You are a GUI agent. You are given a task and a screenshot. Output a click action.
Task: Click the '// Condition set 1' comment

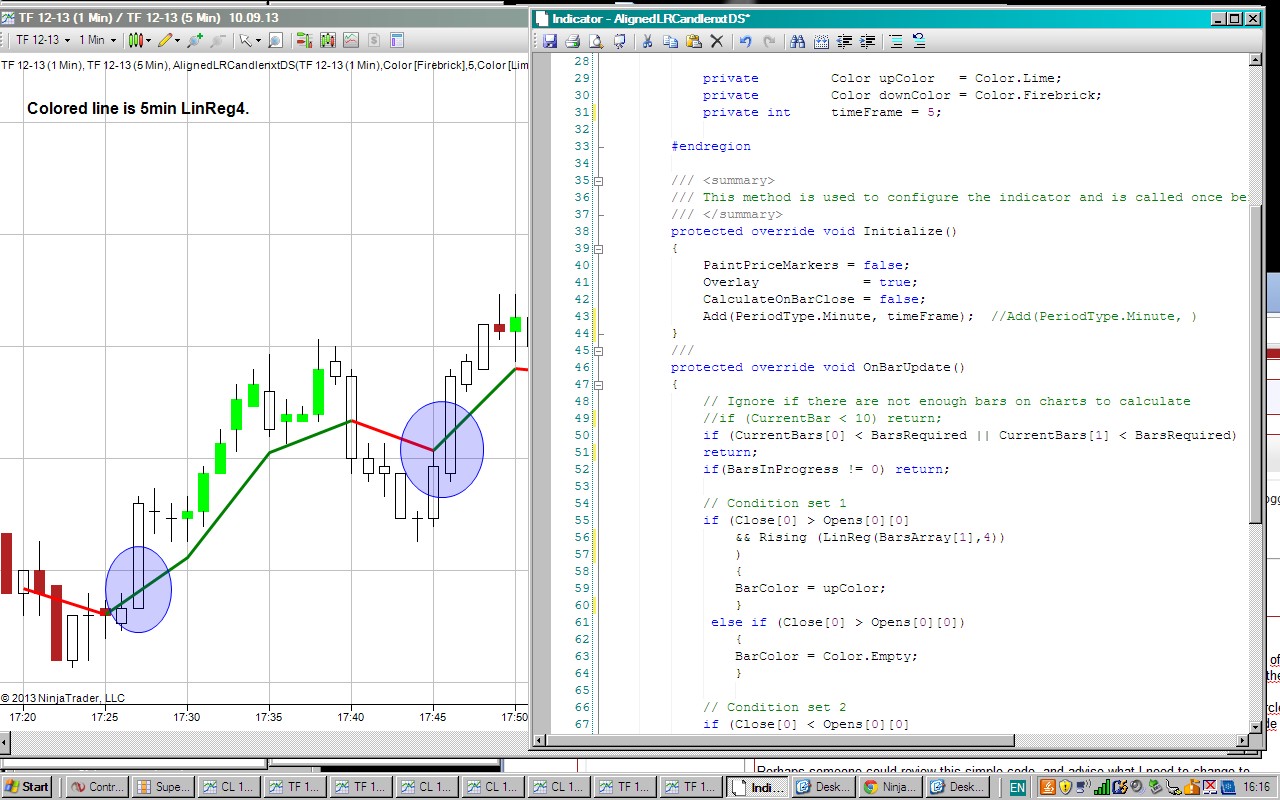pyautogui.click(x=774, y=503)
